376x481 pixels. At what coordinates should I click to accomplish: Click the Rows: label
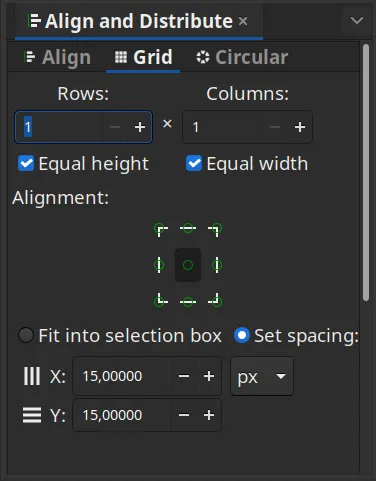point(83,94)
